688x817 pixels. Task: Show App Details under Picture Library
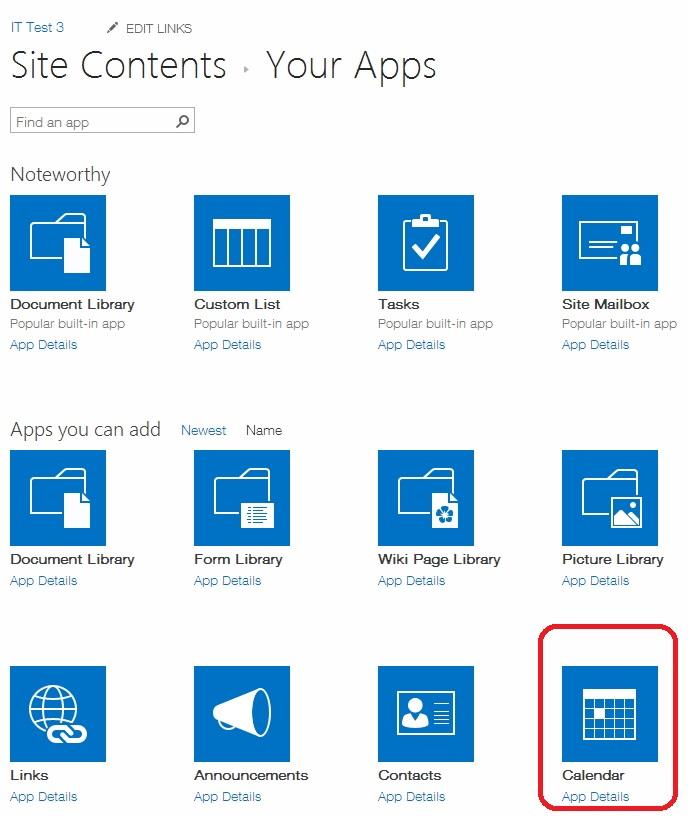pyautogui.click(x=595, y=581)
